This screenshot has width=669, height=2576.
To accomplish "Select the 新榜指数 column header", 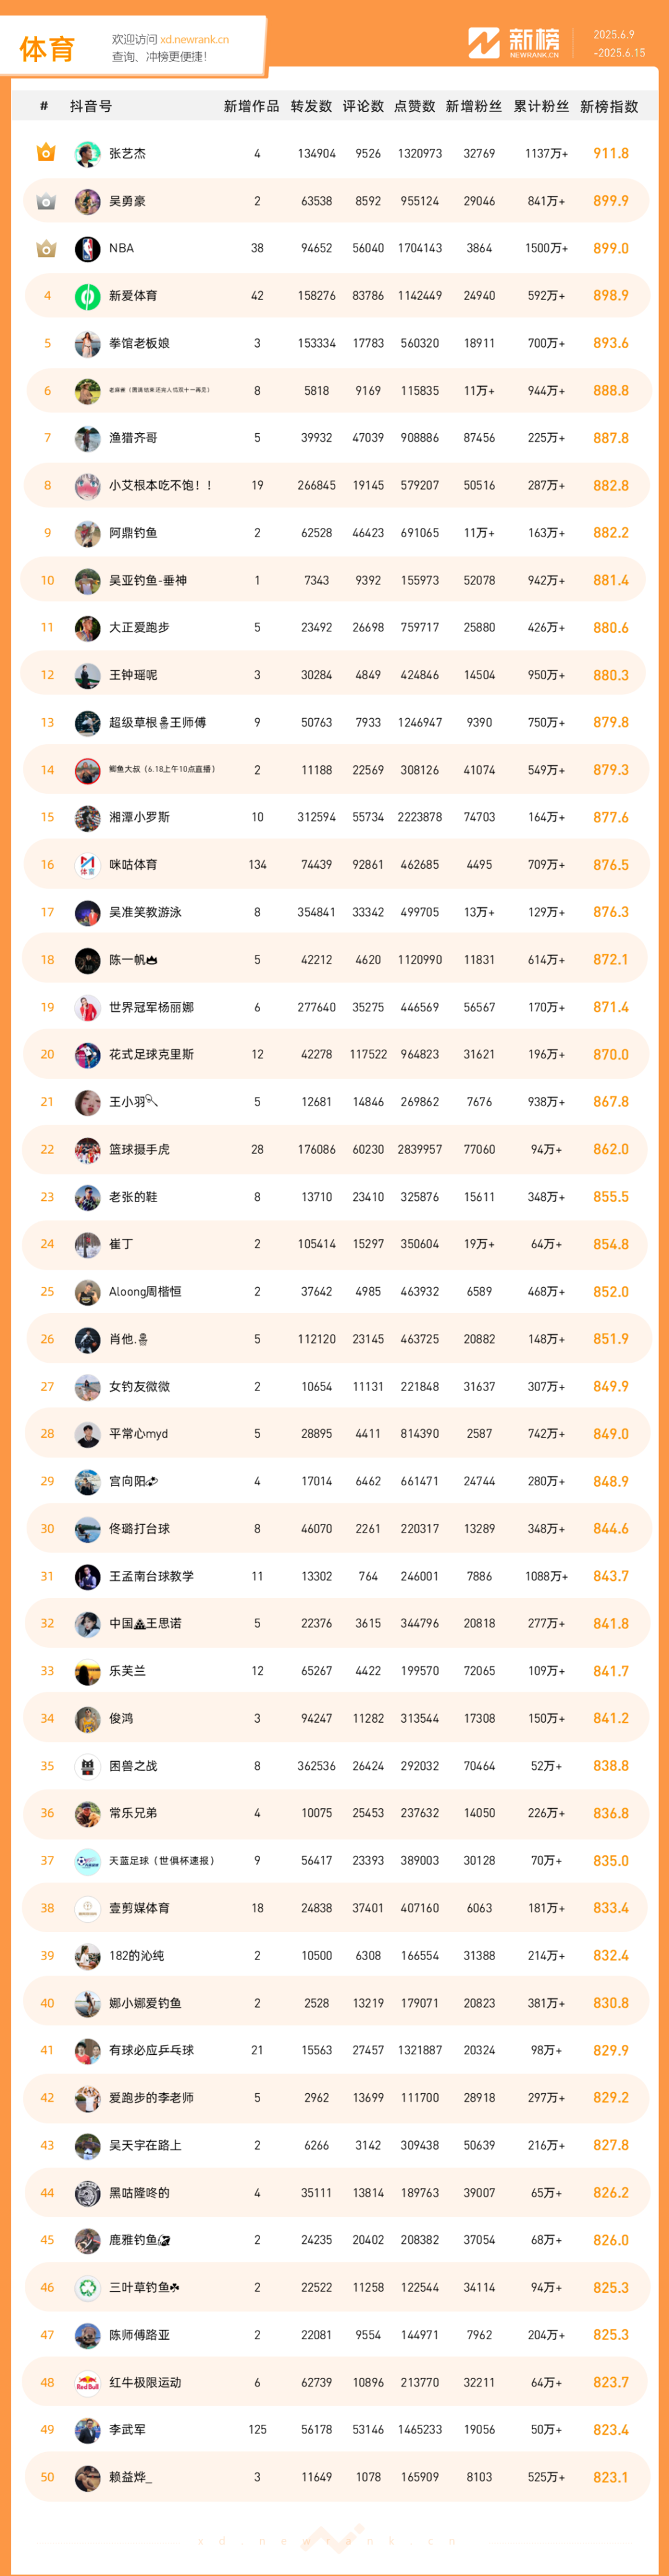I will (x=609, y=106).
